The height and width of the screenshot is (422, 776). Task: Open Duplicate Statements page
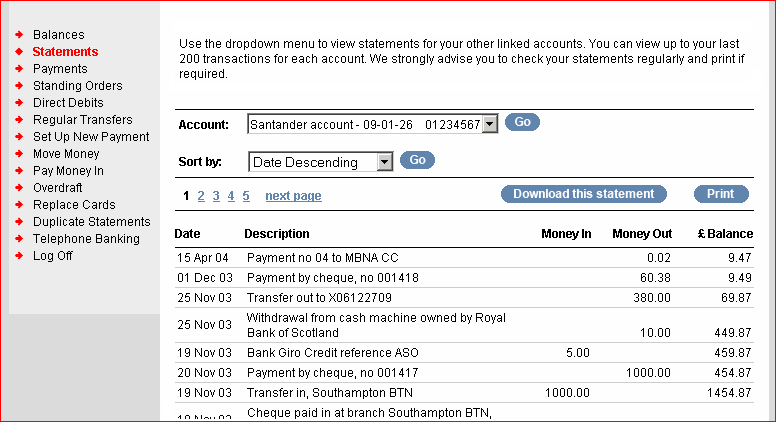click(x=92, y=222)
